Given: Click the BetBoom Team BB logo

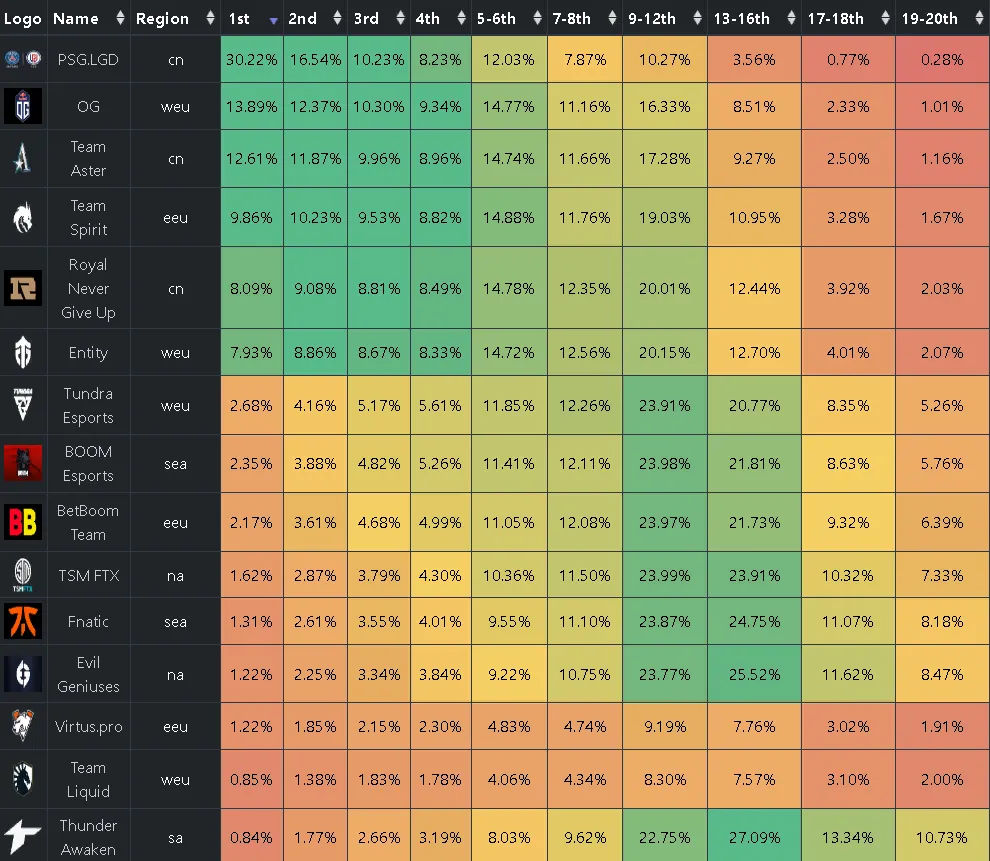Looking at the screenshot, I should pos(23,522).
